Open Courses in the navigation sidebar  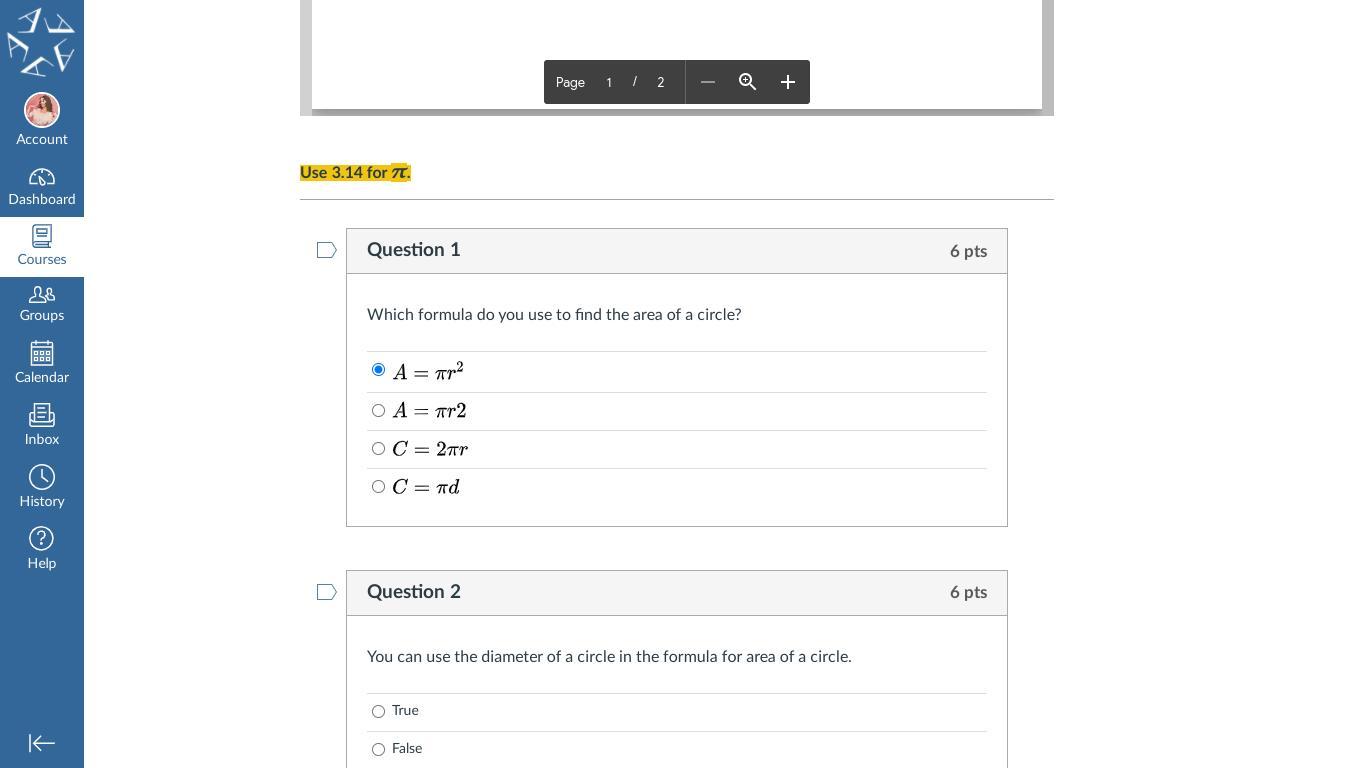point(42,246)
